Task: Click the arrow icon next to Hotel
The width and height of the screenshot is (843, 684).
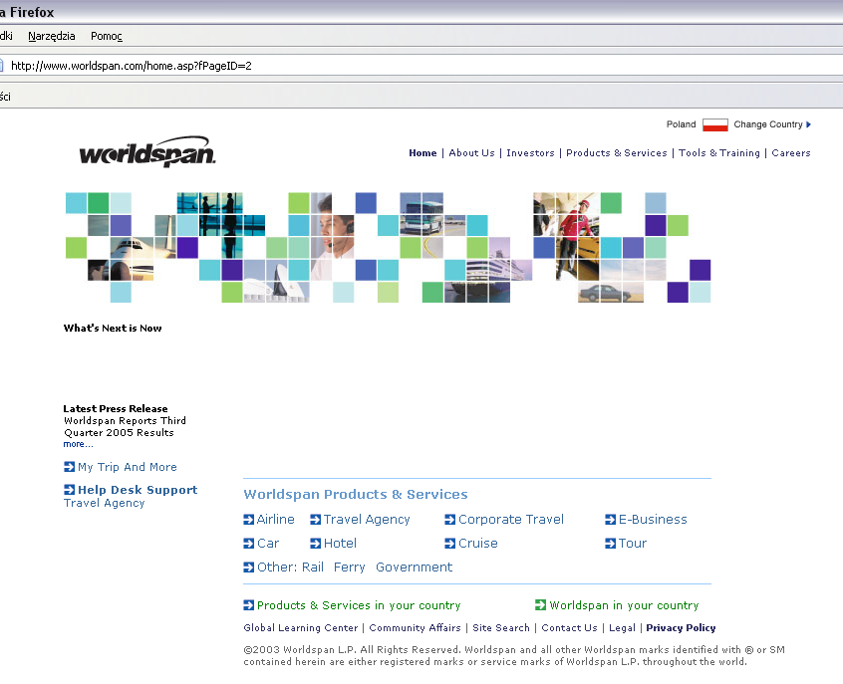Action: [x=316, y=543]
